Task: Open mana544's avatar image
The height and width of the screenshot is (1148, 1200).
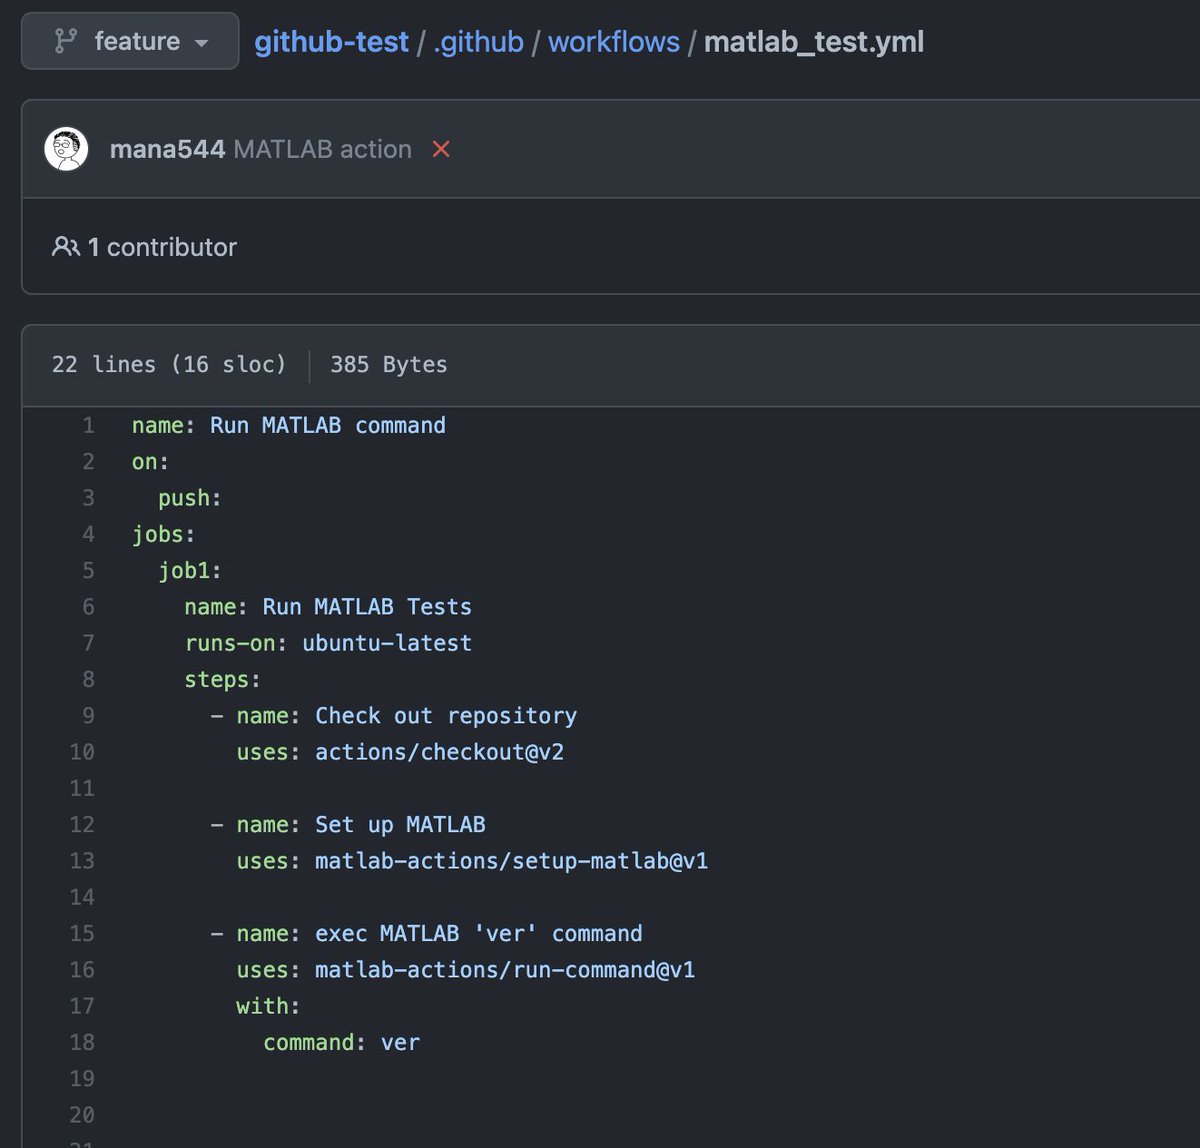Action: pyautogui.click(x=67, y=149)
